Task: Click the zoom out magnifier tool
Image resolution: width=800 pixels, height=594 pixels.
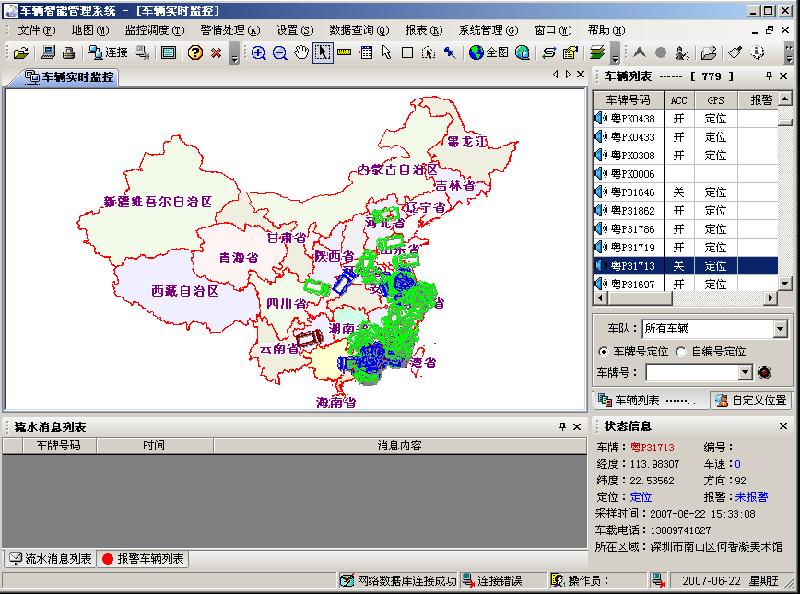Action: pos(280,53)
